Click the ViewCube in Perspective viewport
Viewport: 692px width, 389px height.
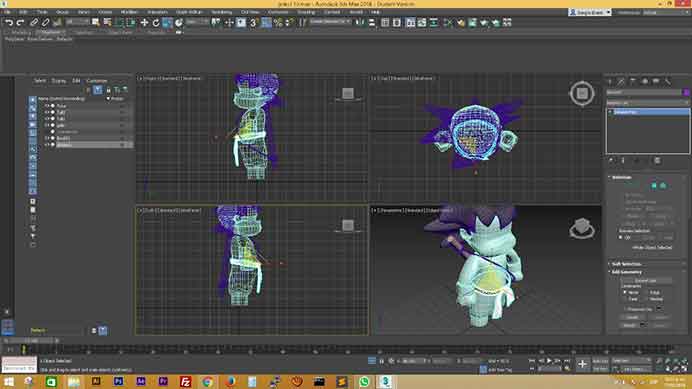click(x=582, y=228)
